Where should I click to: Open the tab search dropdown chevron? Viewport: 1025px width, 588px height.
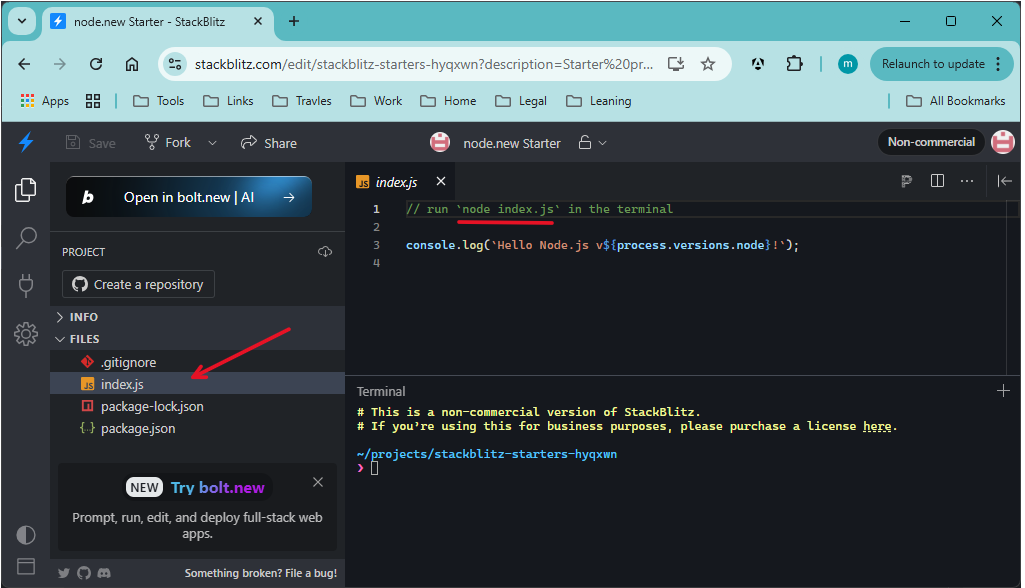pyautogui.click(x=22, y=21)
